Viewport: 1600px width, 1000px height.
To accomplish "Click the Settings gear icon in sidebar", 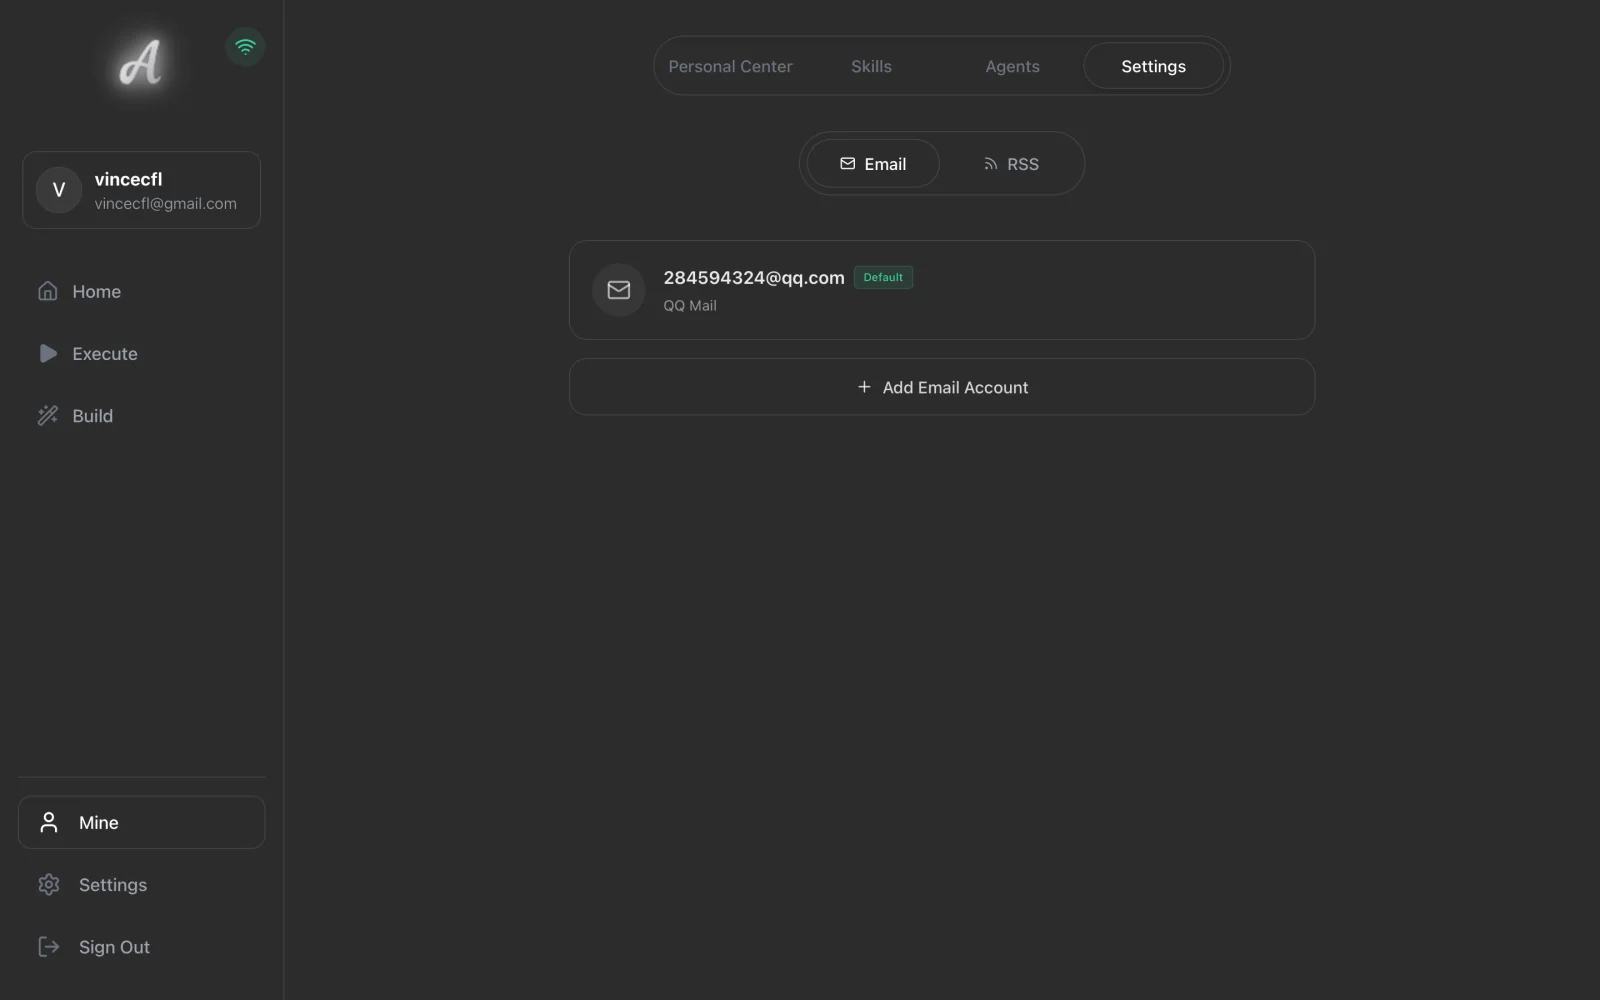I will click(49, 884).
